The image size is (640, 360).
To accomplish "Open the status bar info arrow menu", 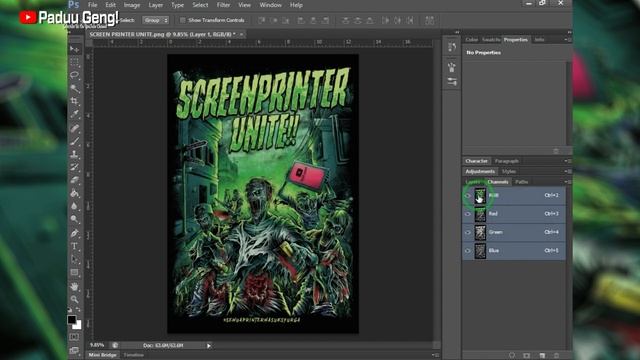I will tap(209, 346).
